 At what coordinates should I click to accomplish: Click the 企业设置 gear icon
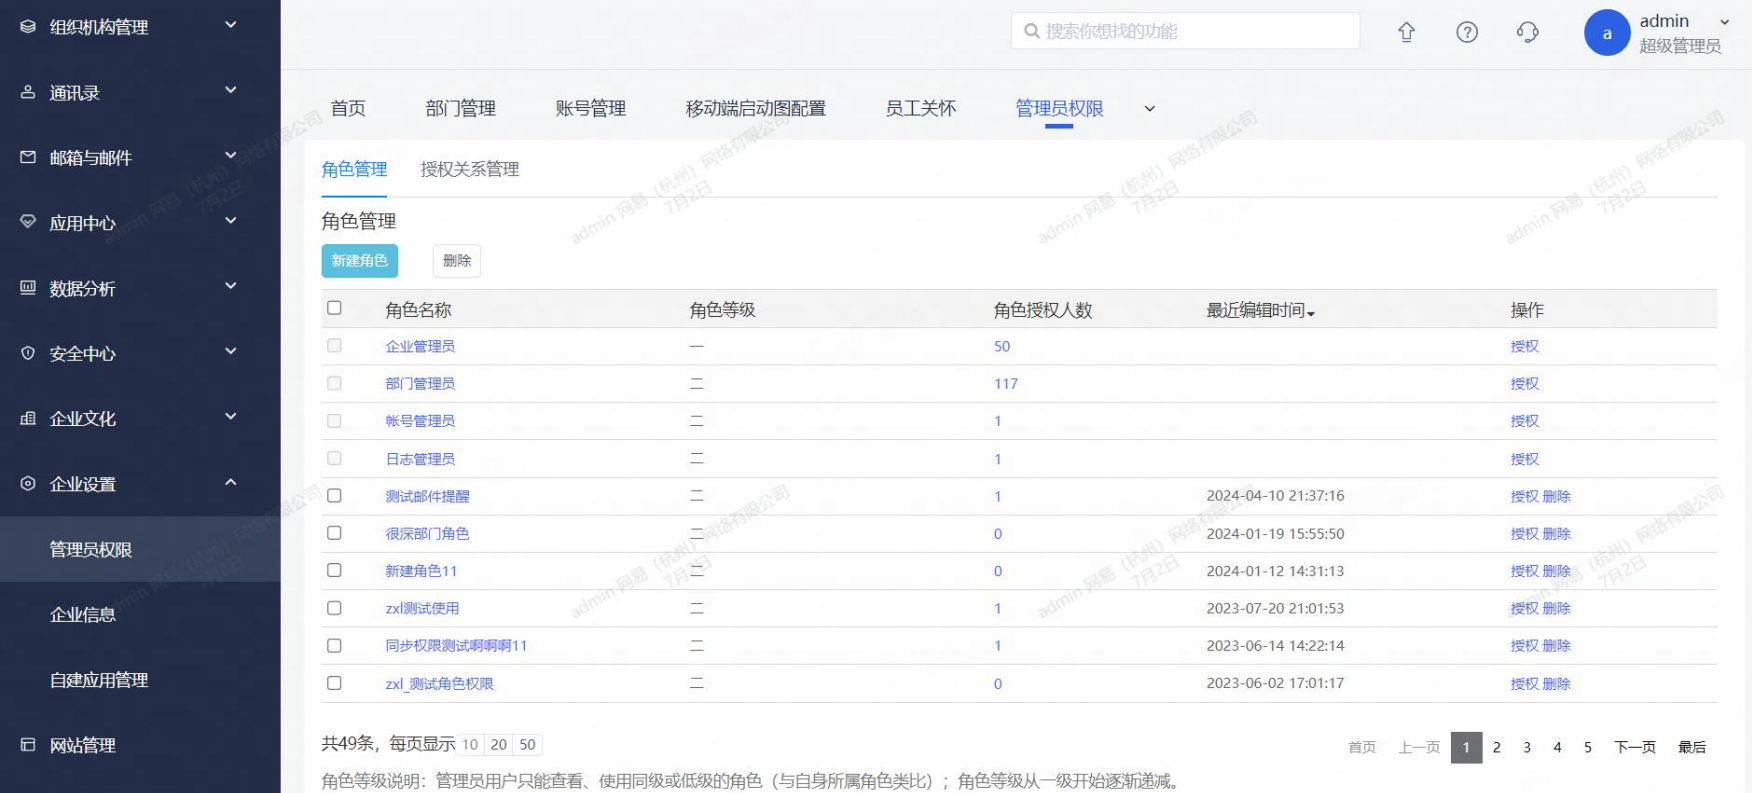click(28, 484)
